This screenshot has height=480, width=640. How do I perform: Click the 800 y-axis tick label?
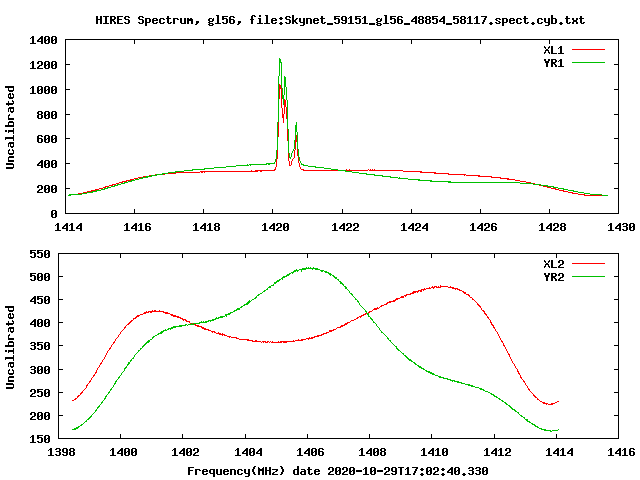[47, 115]
